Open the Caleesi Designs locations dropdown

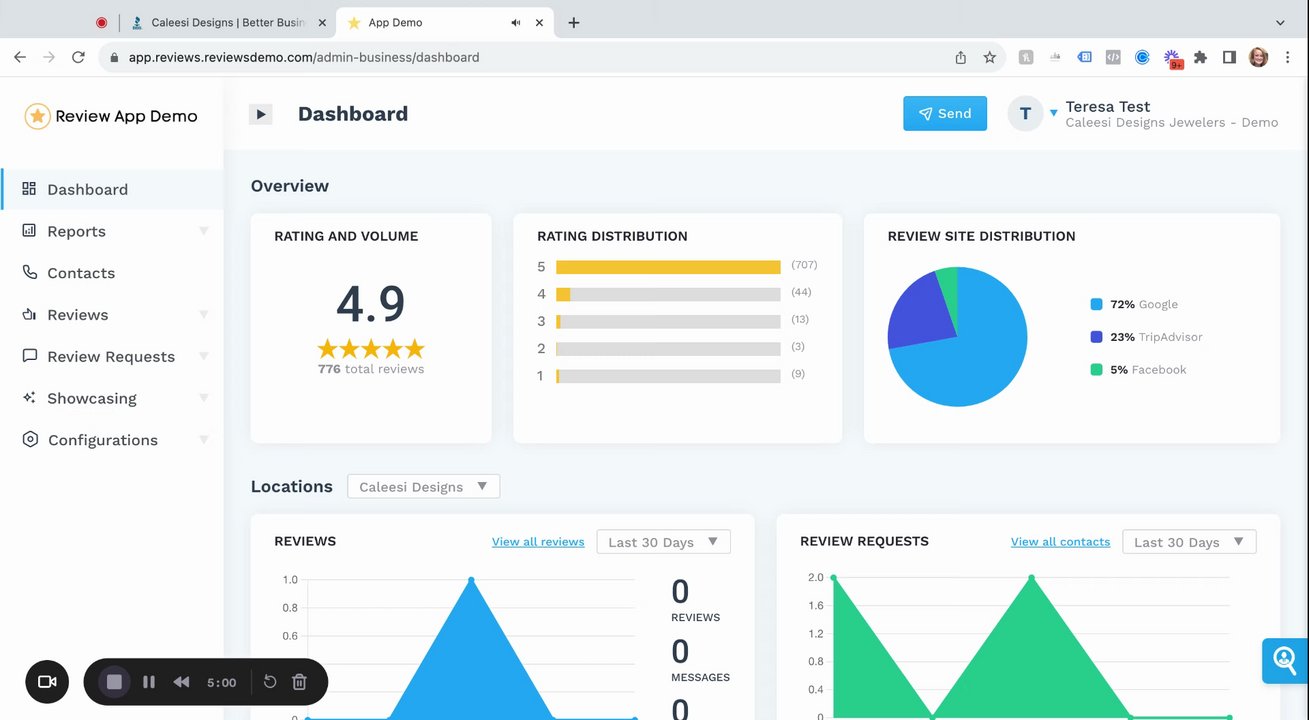click(423, 487)
